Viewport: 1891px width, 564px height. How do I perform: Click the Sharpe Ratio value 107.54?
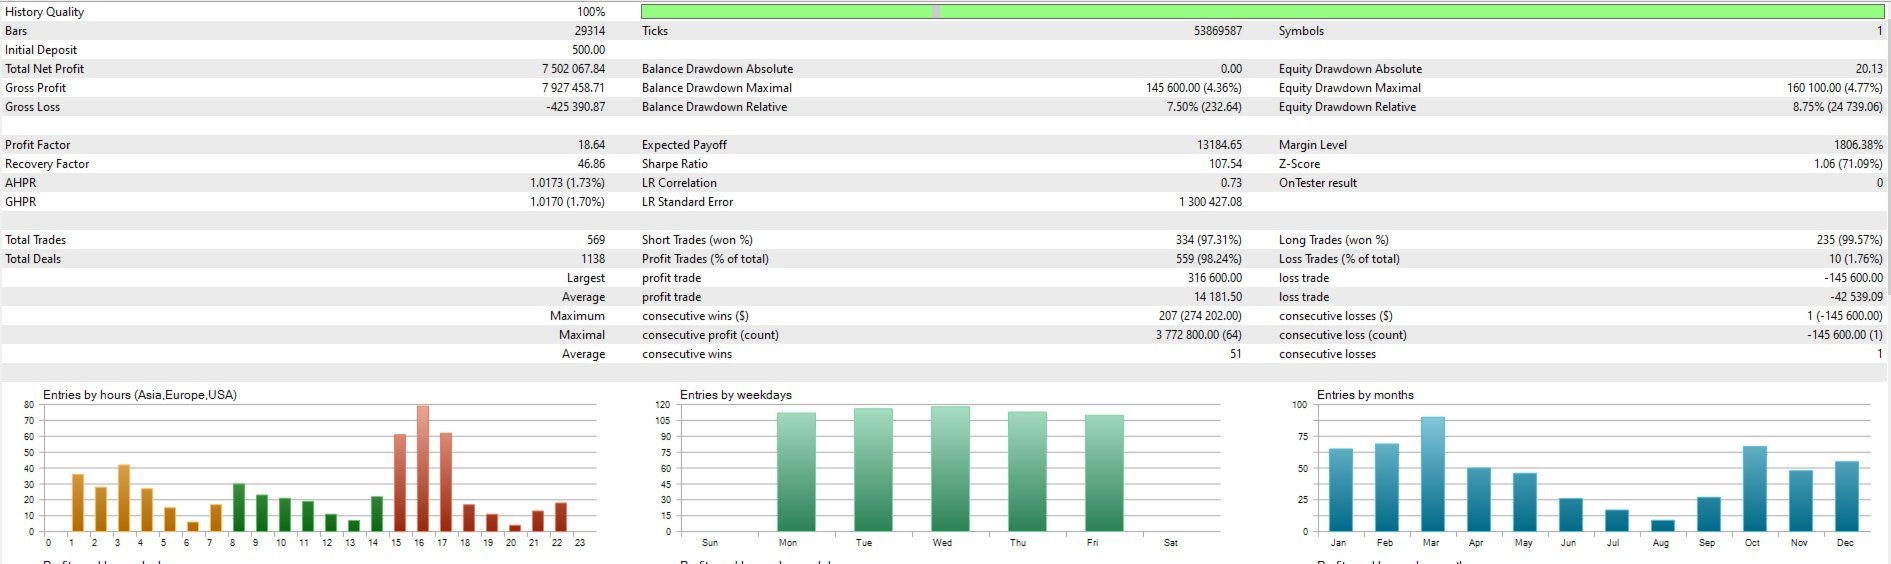point(1225,164)
